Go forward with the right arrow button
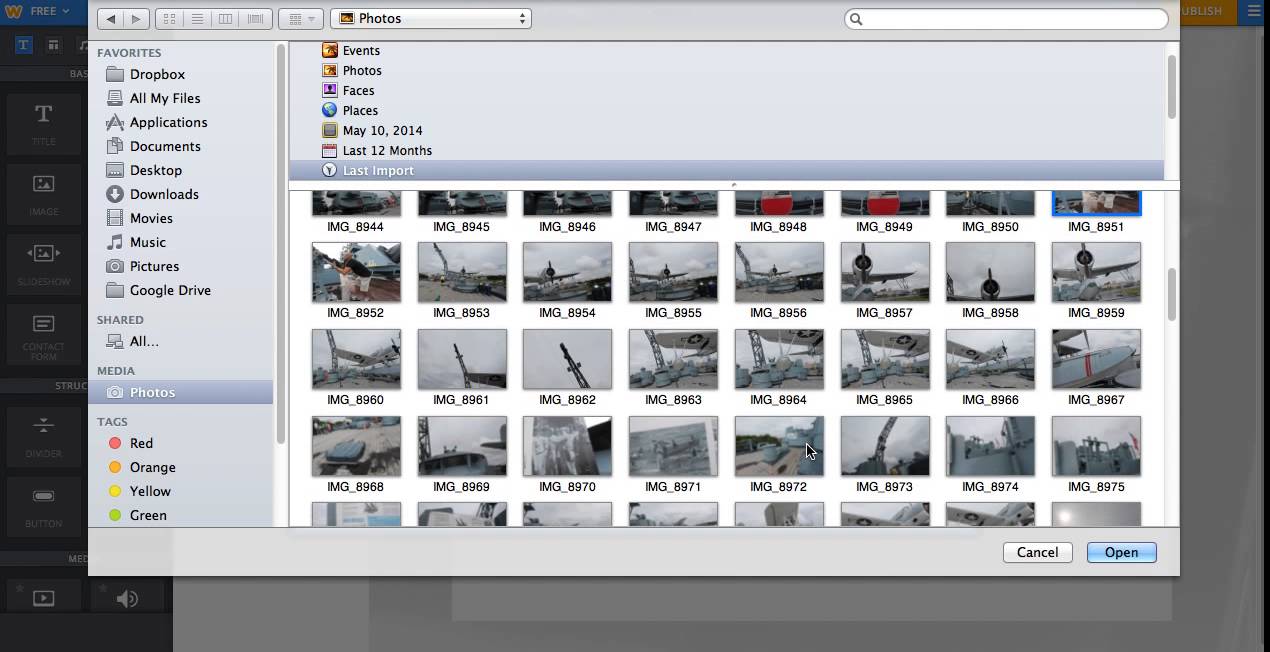Screen dimensions: 1270x652 pyautogui.click(x=136, y=19)
